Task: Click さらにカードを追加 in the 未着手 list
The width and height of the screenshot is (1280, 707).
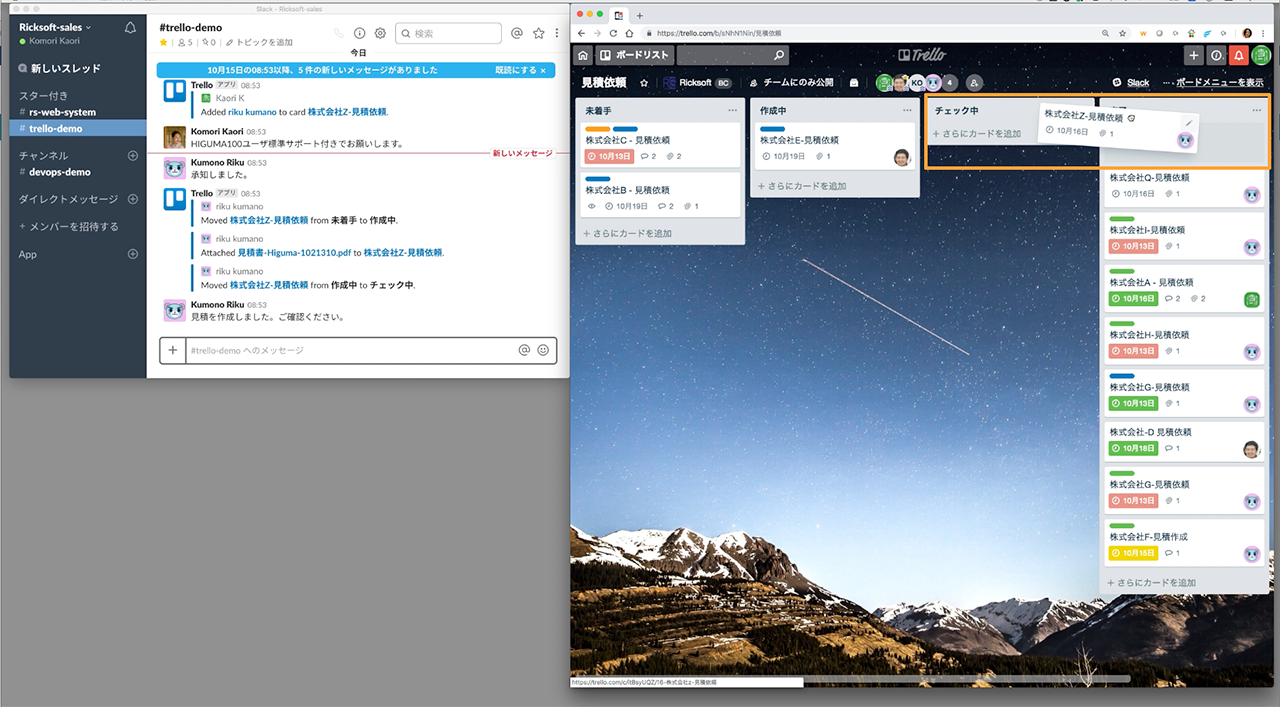Action: coord(627,233)
